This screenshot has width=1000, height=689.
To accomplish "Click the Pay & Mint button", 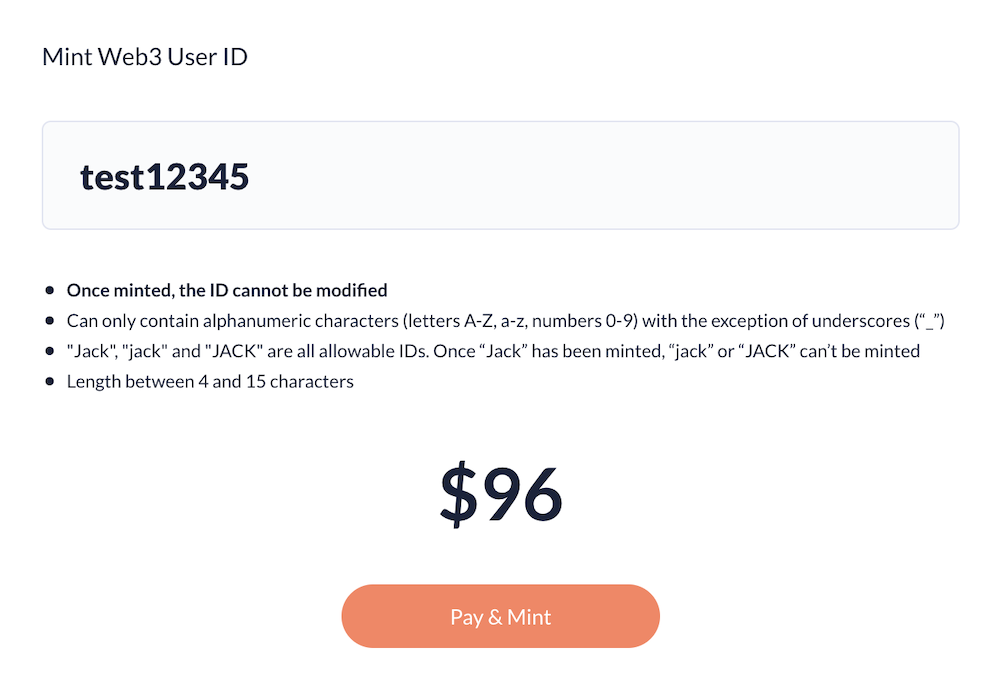I will click(500, 616).
